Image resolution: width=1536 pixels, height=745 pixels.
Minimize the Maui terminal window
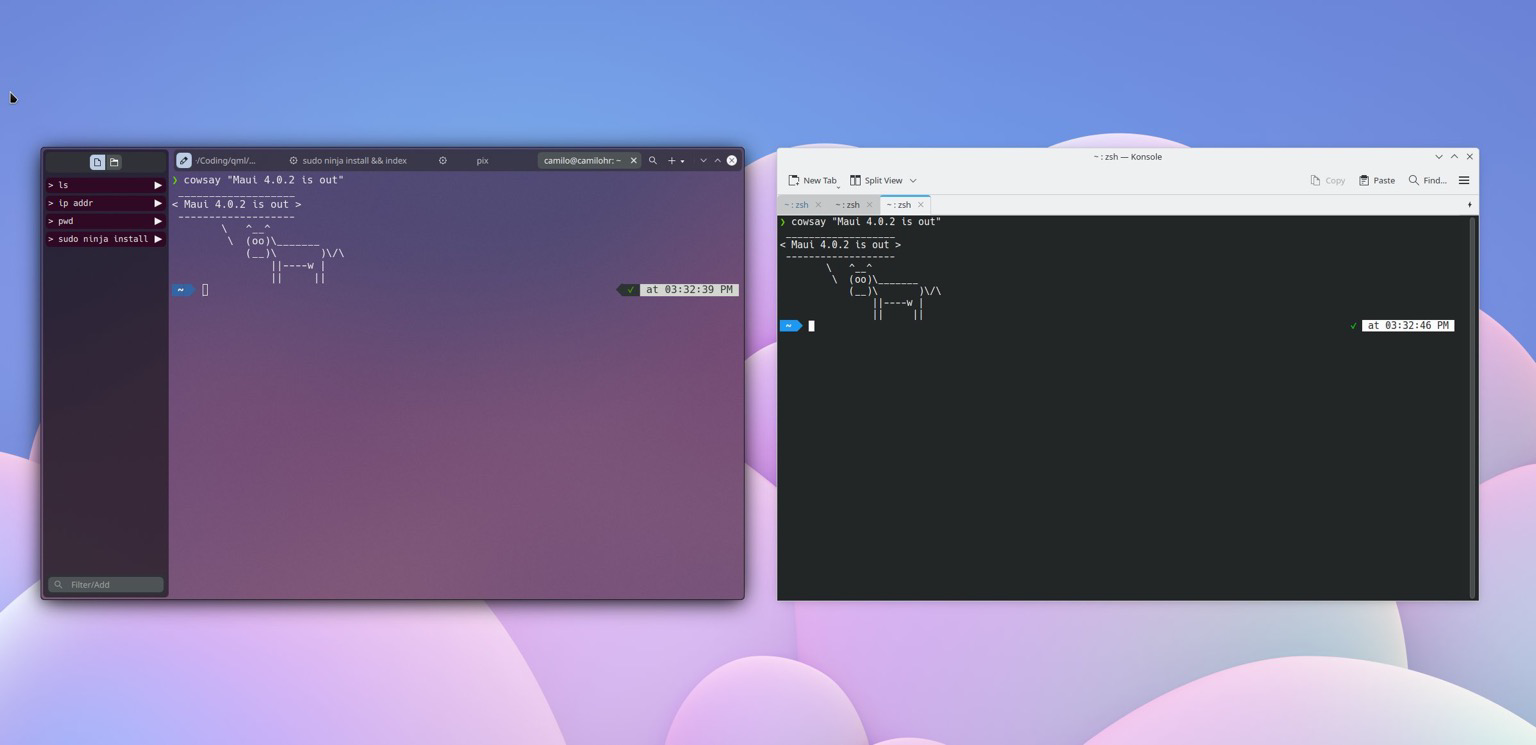703,160
